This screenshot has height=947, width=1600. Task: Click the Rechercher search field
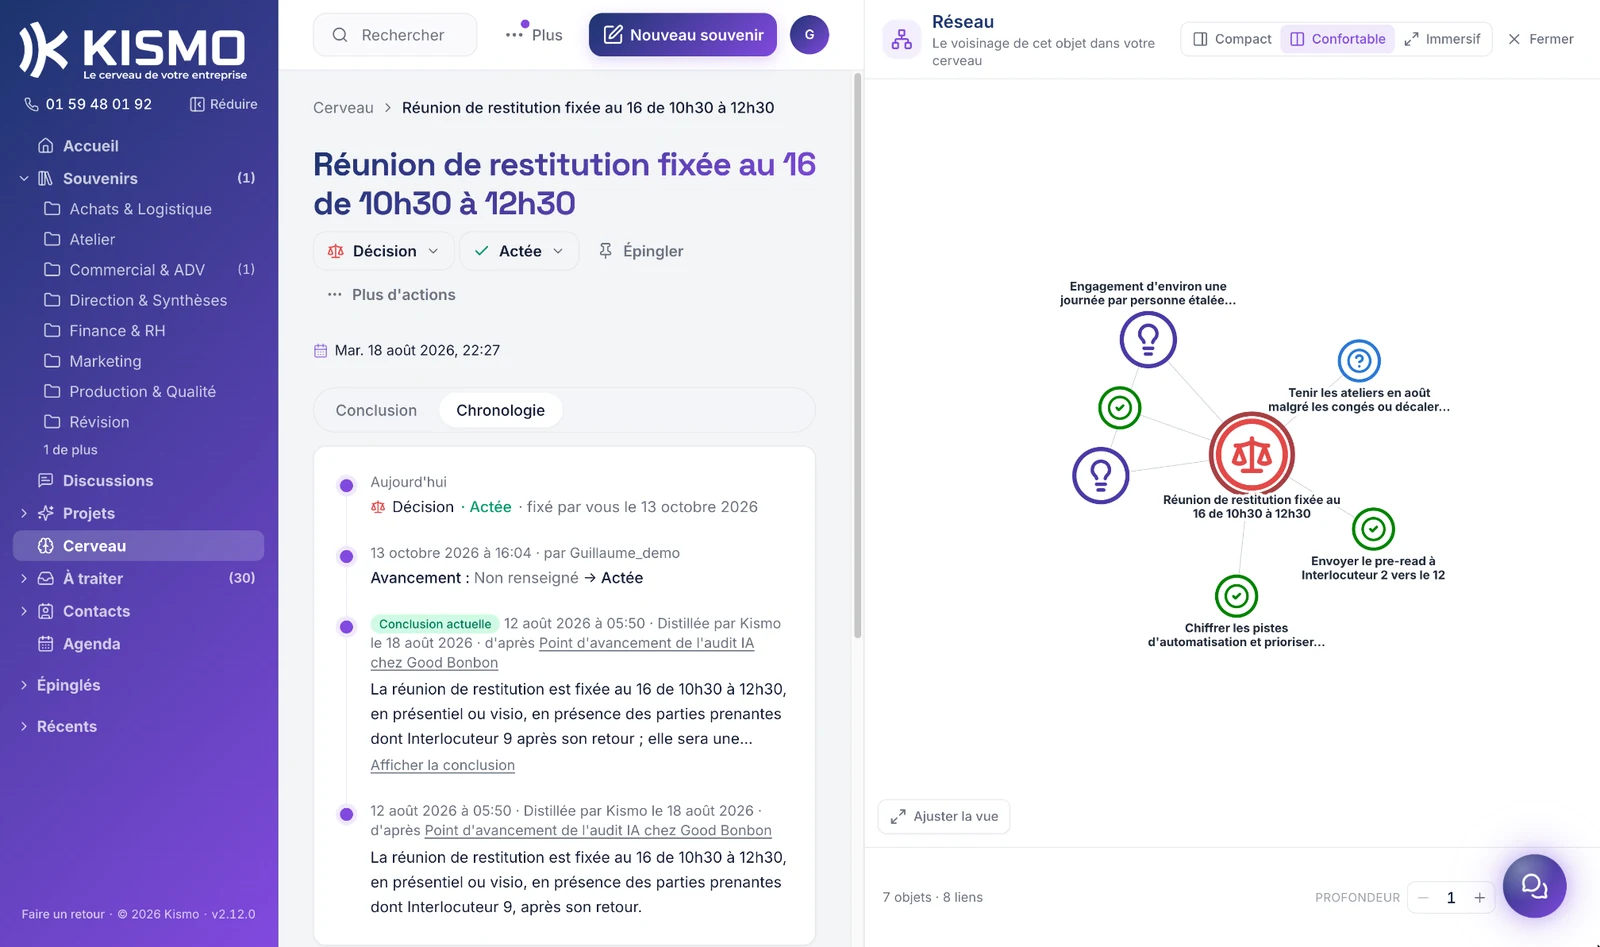395,35
